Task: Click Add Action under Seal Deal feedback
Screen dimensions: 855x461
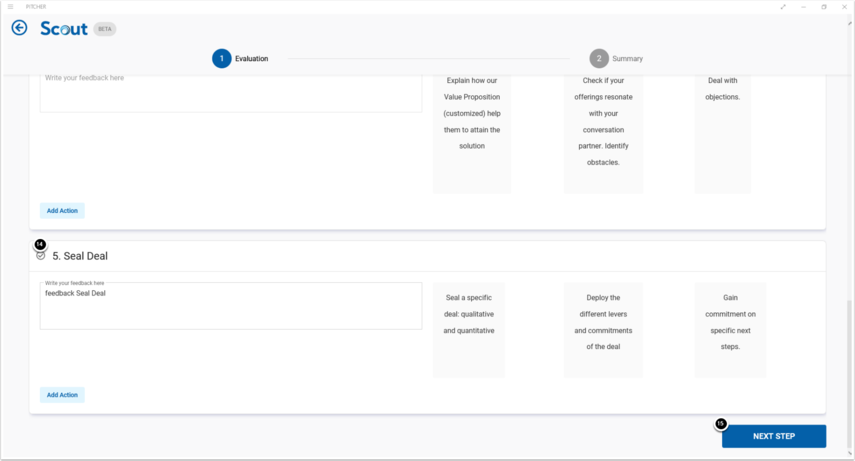Action: pos(62,395)
